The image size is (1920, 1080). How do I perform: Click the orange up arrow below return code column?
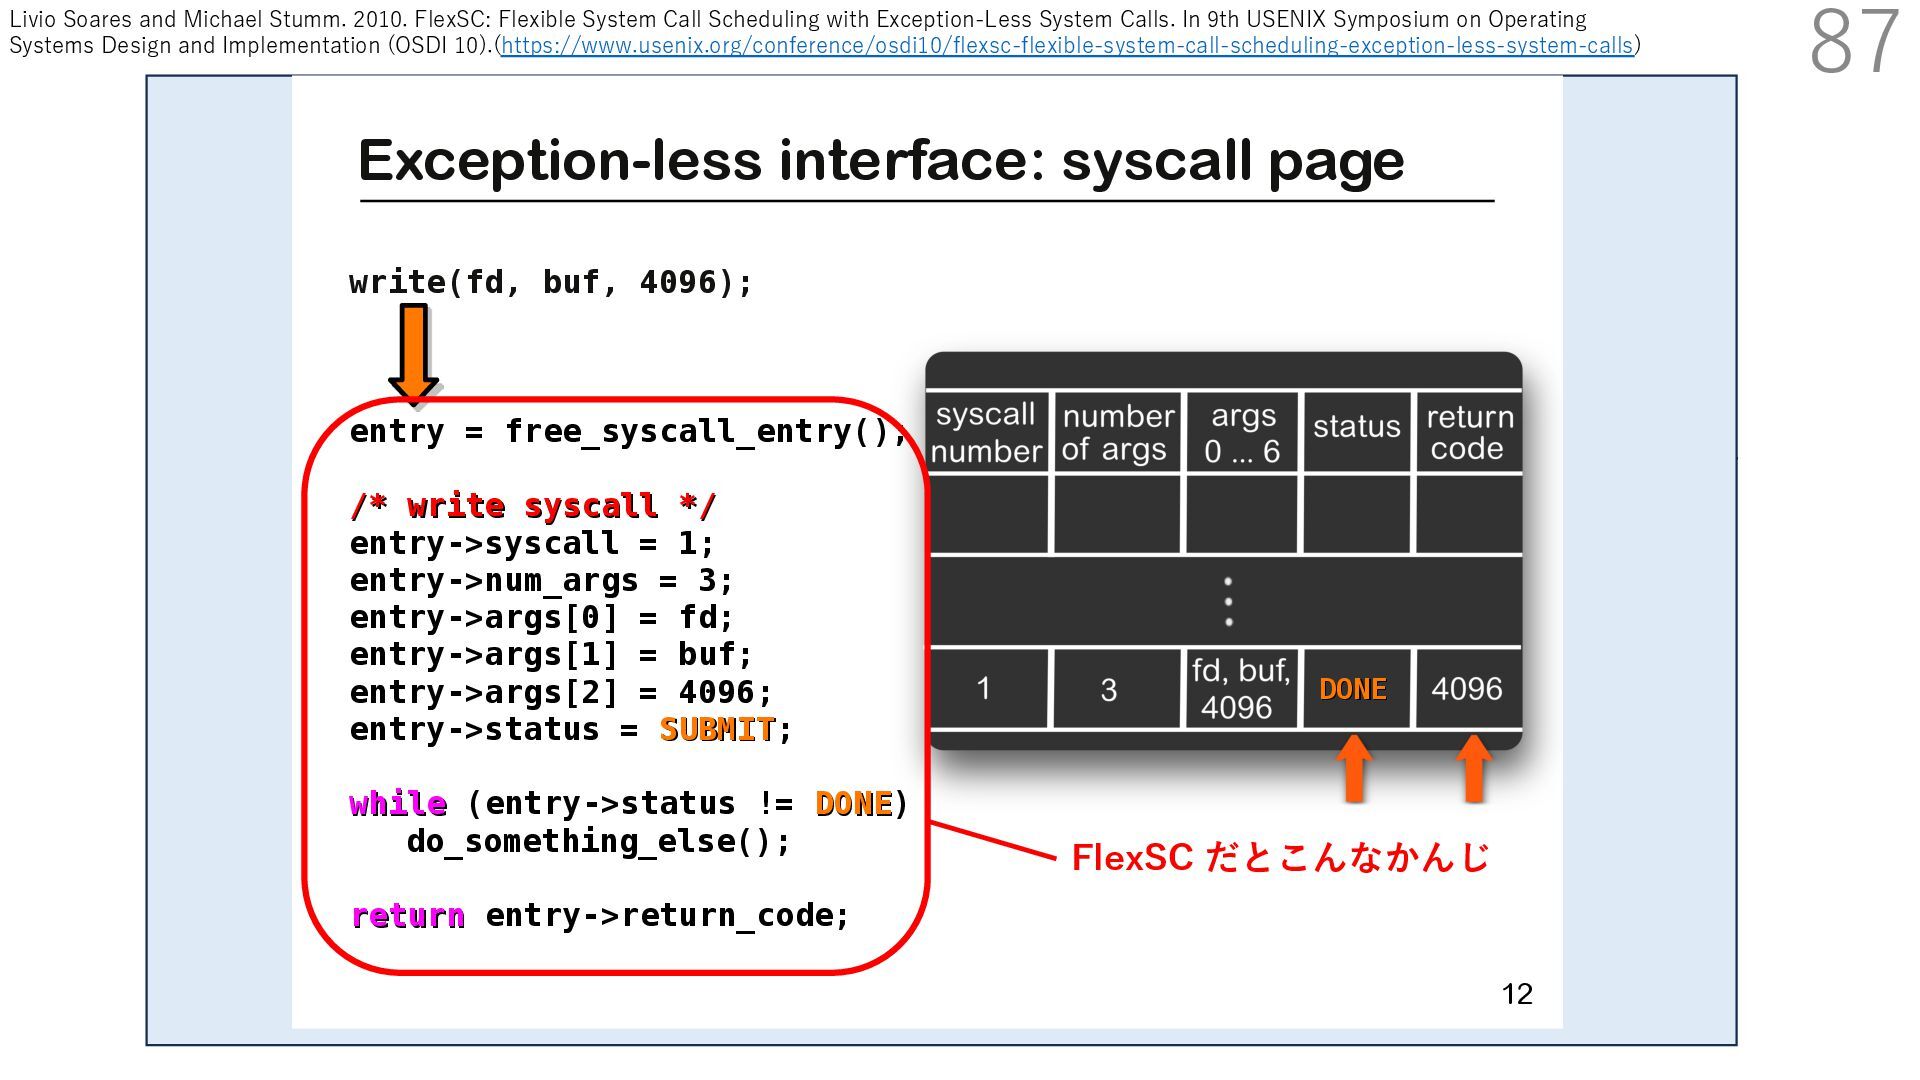click(x=1473, y=768)
